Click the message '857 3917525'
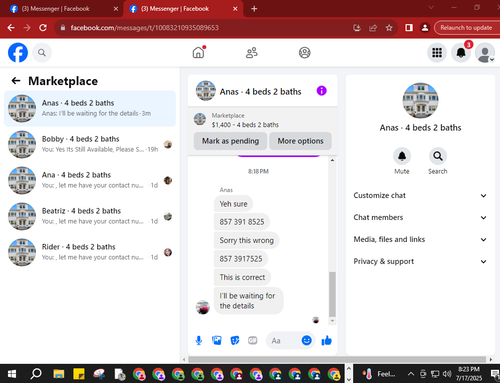Viewport: 500px width, 383px height. tap(241, 259)
